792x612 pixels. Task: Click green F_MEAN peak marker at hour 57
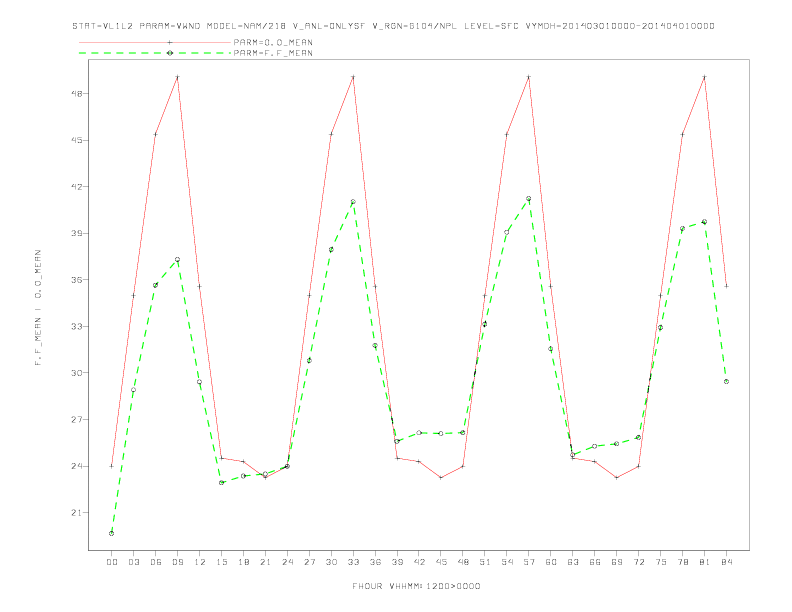pyautogui.click(x=529, y=198)
